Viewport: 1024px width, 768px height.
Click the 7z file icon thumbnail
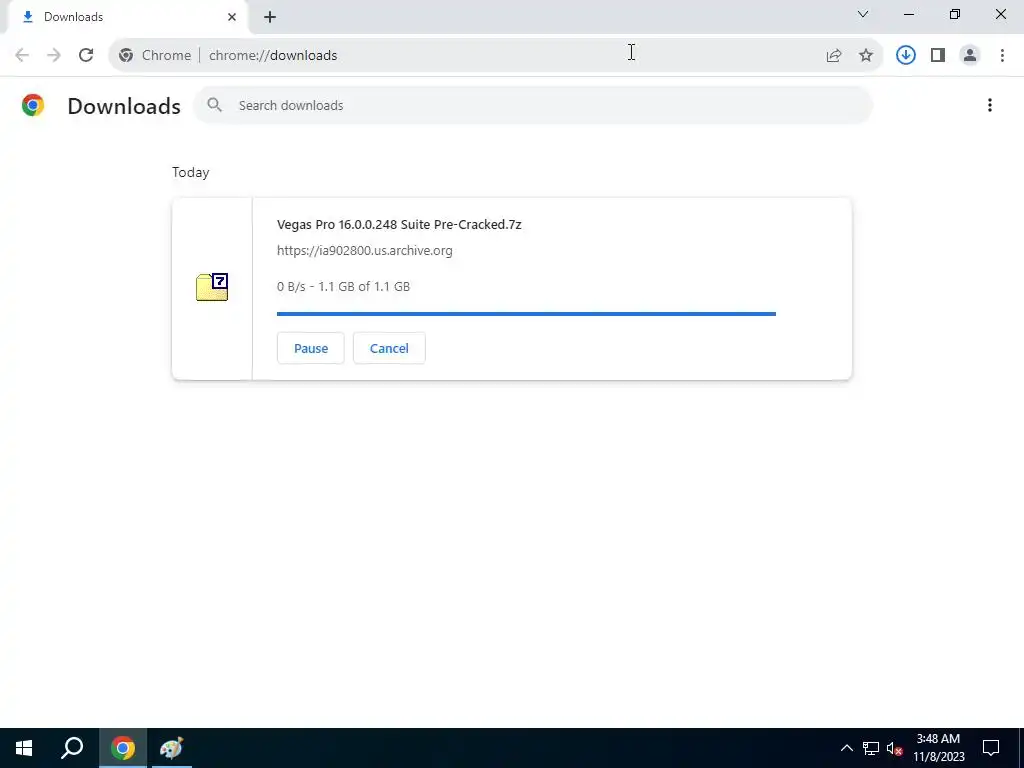coord(212,287)
